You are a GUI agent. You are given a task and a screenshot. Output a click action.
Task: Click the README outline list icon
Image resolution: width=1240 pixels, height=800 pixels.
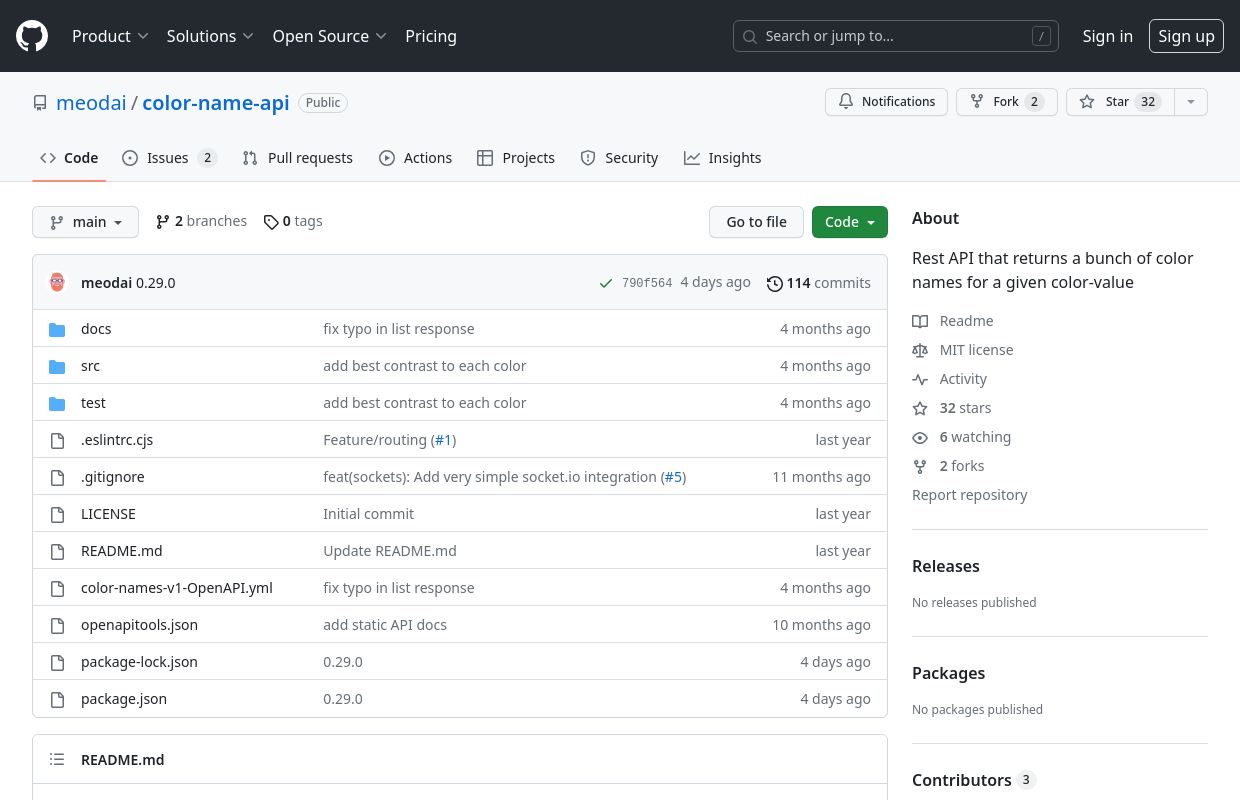click(x=57, y=760)
